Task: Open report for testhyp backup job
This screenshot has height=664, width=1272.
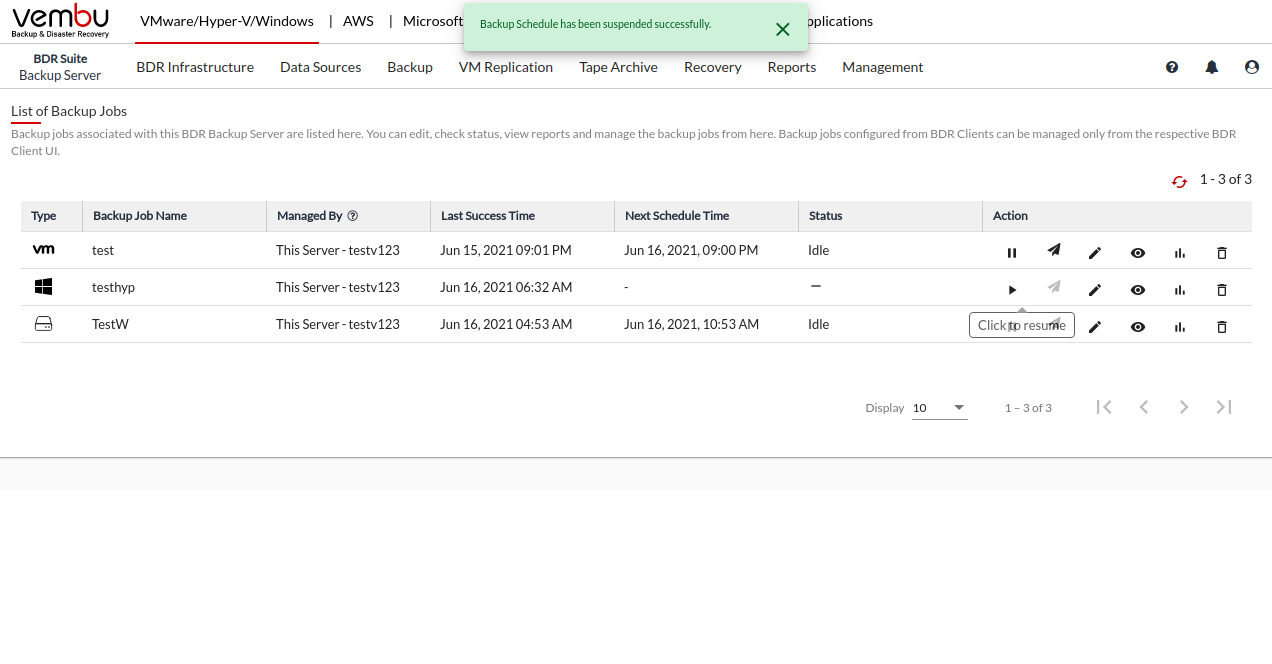Action: click(x=1180, y=290)
